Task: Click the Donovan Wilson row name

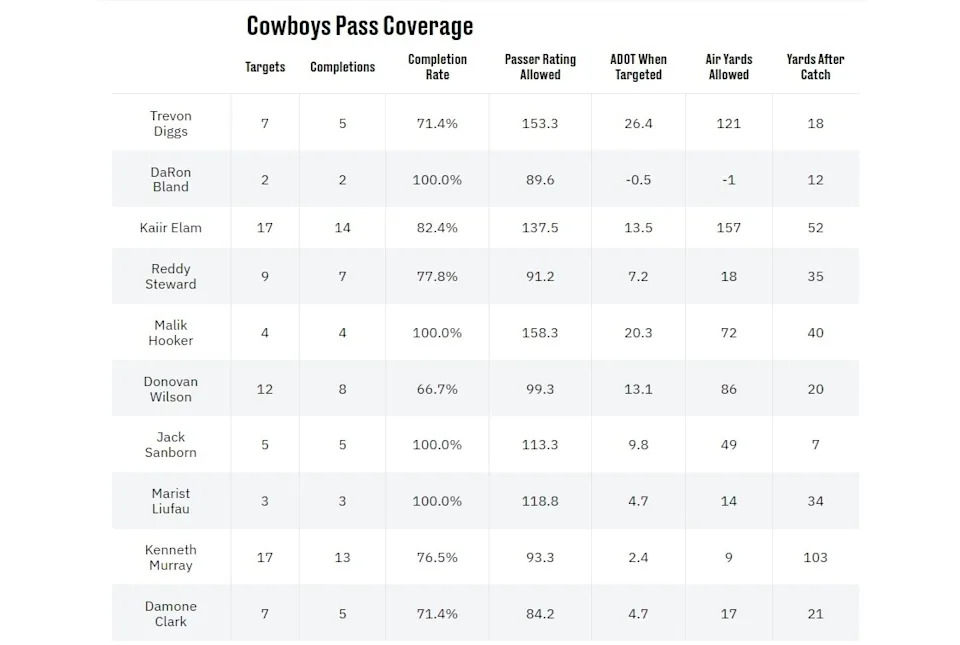Action: (x=171, y=389)
